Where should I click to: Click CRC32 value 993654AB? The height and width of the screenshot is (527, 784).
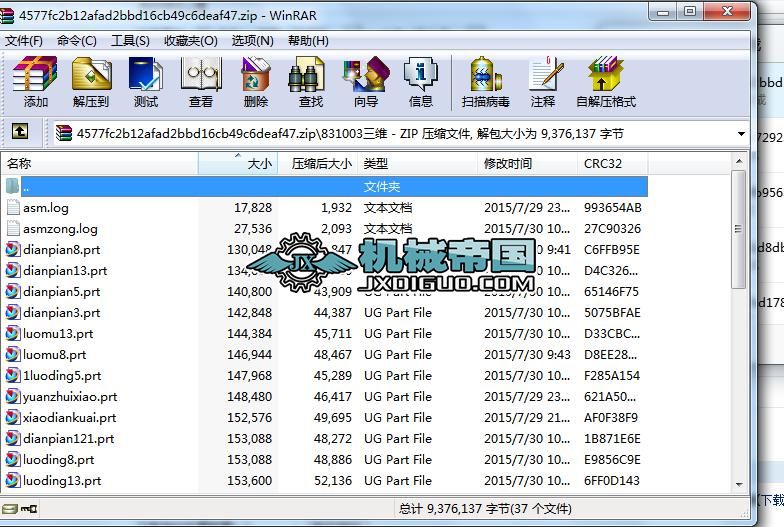coord(612,208)
